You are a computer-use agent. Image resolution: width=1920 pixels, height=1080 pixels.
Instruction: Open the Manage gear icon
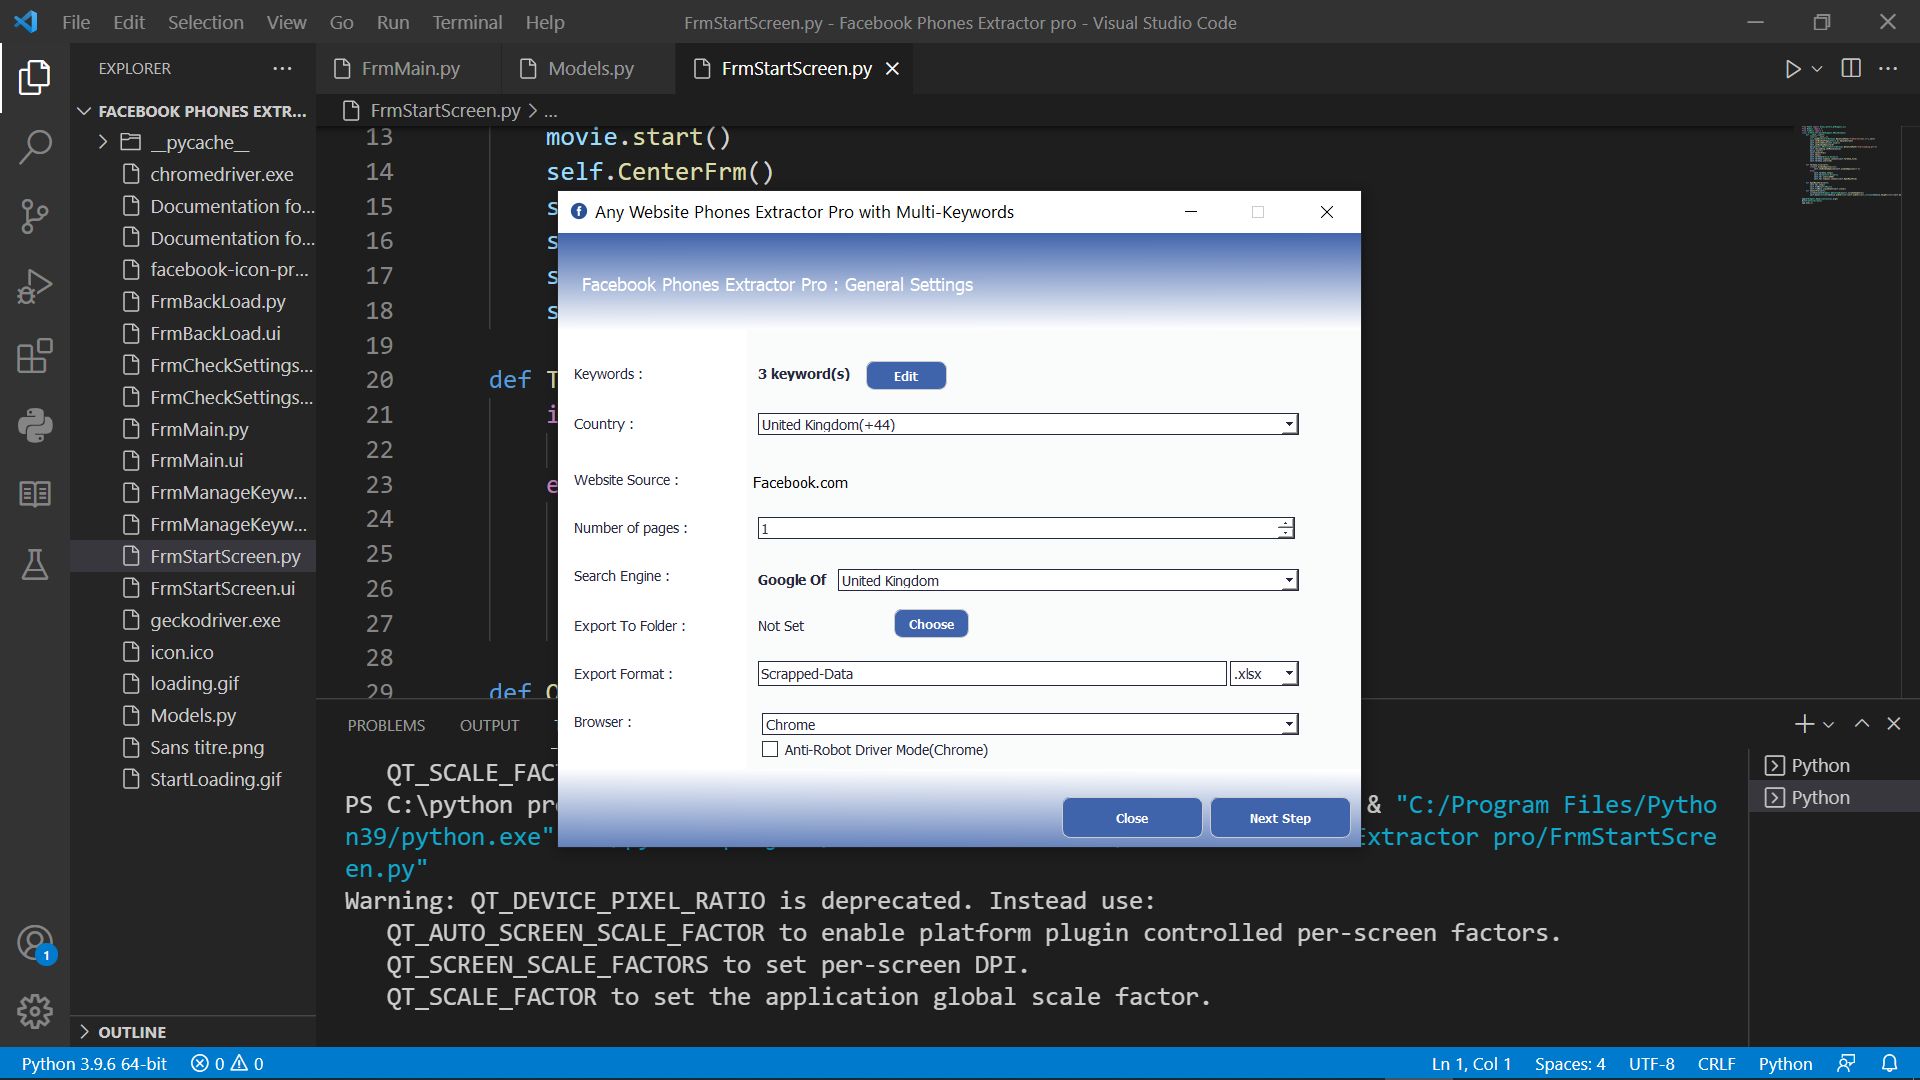[x=35, y=1012]
